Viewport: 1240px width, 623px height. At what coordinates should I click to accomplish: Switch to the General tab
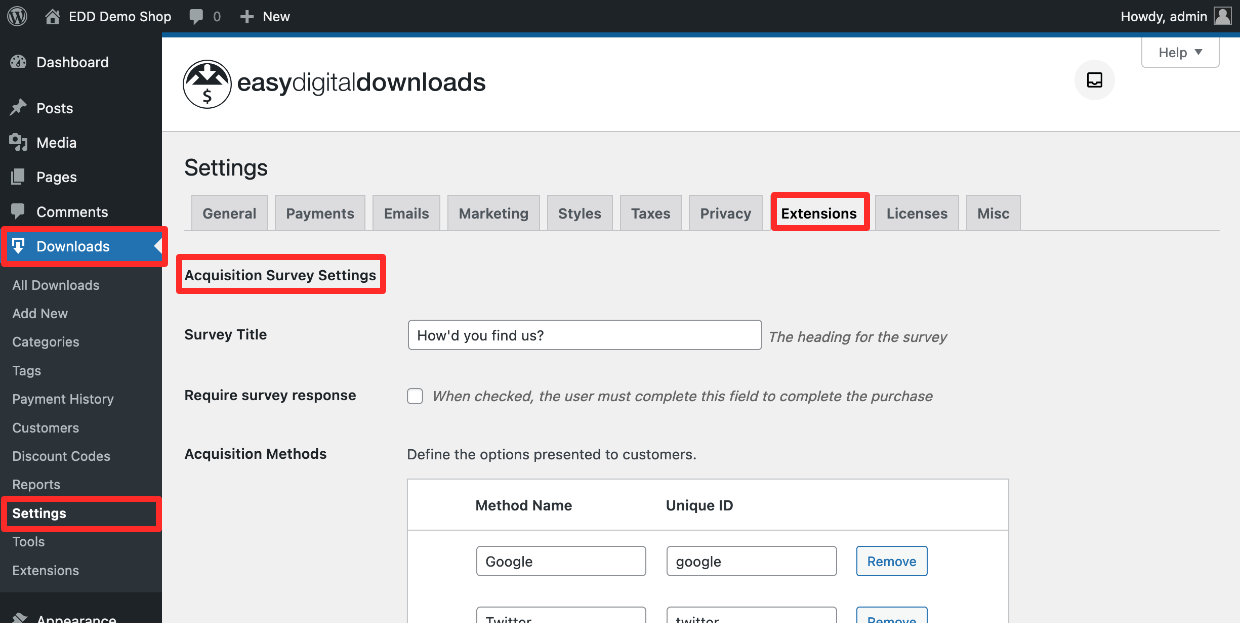pyautogui.click(x=229, y=213)
